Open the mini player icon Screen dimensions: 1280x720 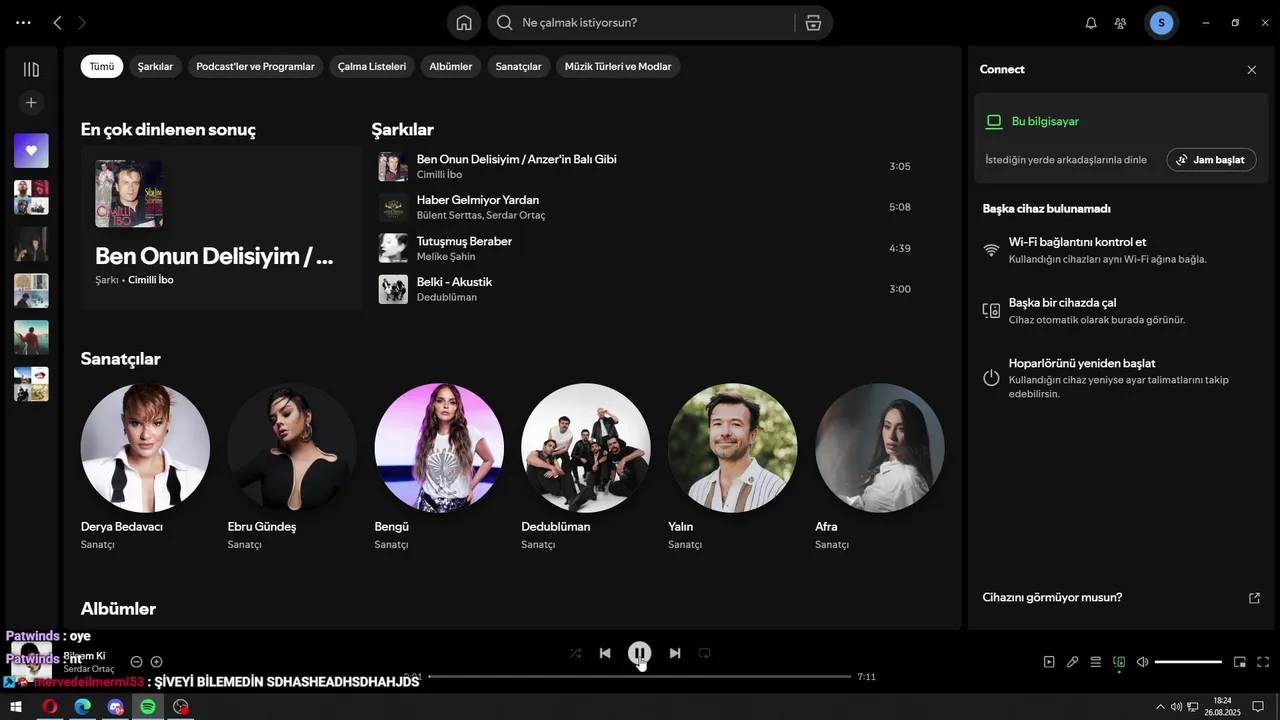[1240, 662]
